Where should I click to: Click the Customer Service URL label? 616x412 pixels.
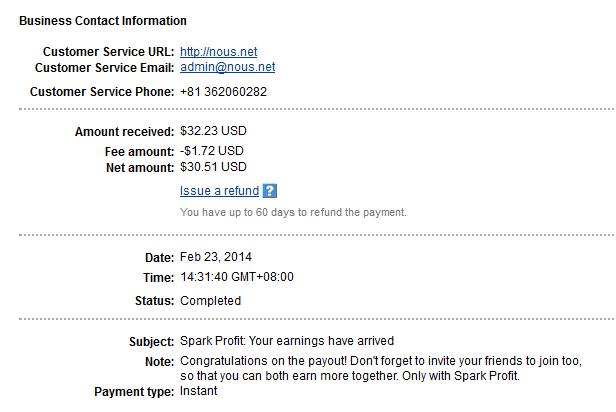tap(108, 52)
